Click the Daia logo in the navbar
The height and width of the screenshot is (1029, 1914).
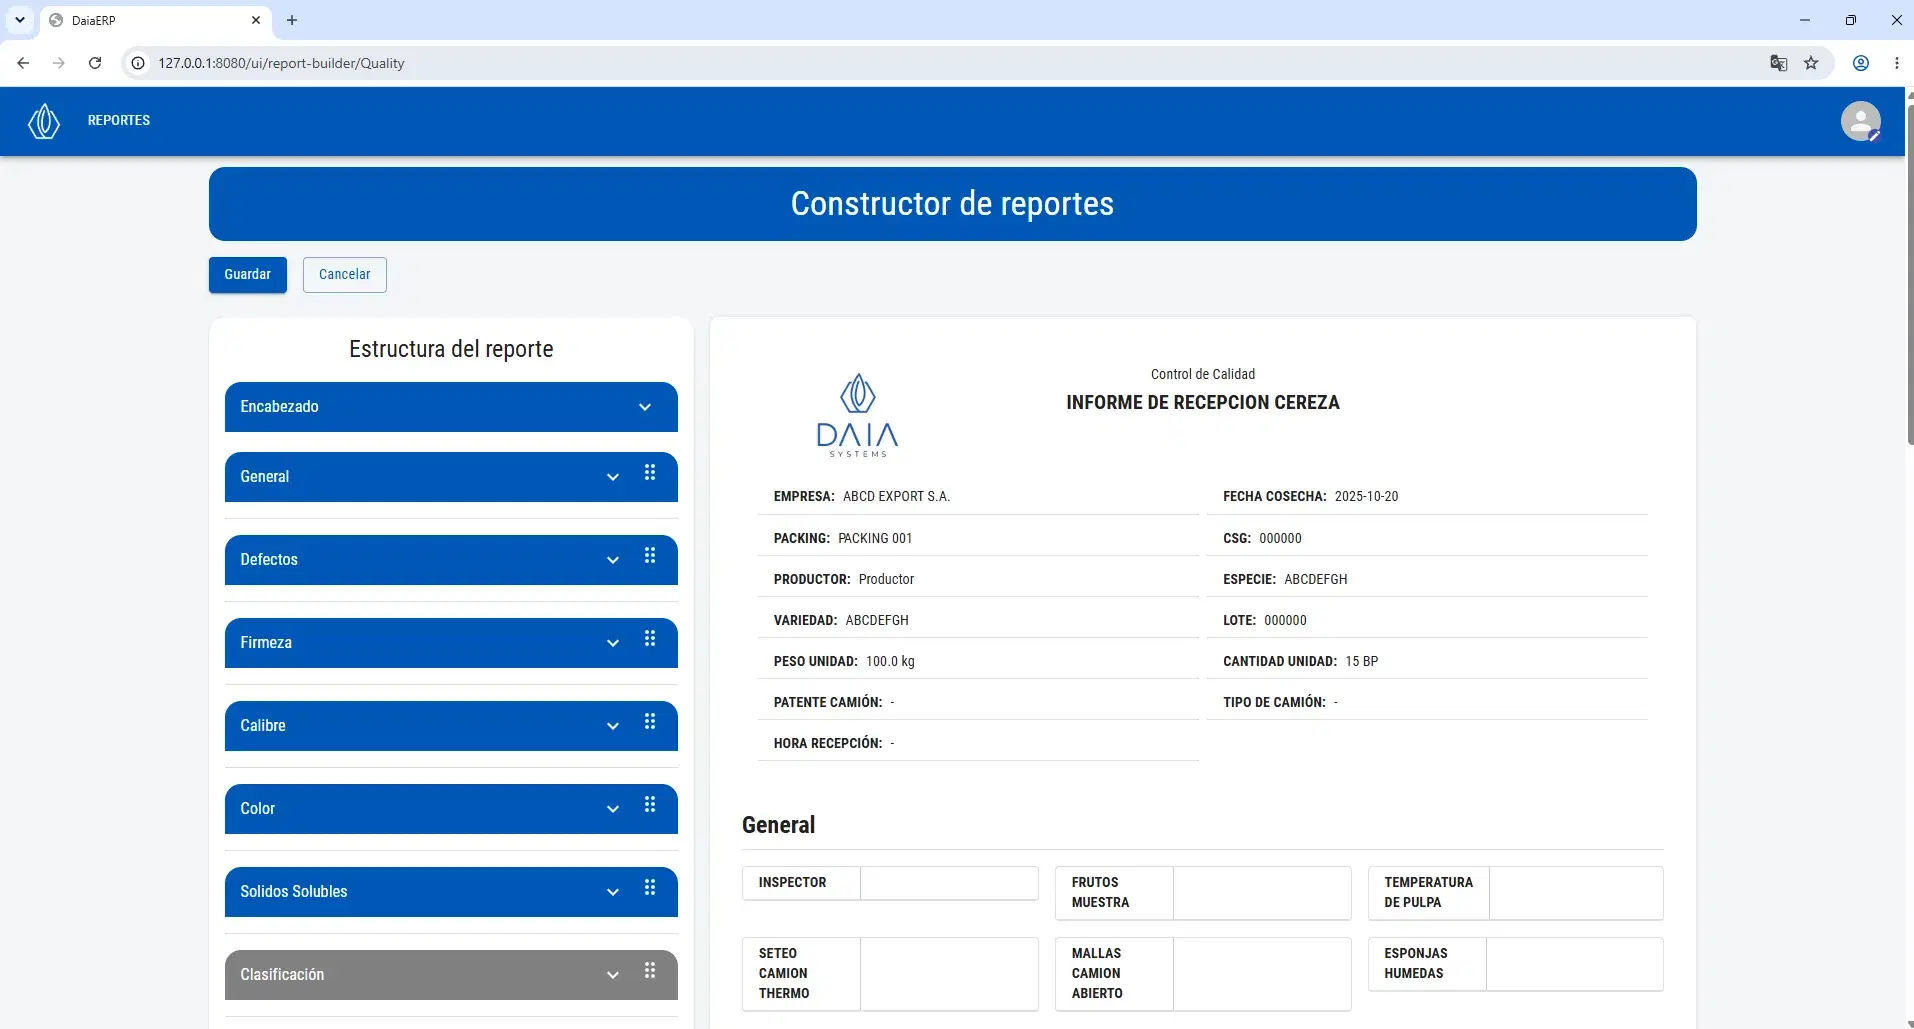[x=44, y=121]
